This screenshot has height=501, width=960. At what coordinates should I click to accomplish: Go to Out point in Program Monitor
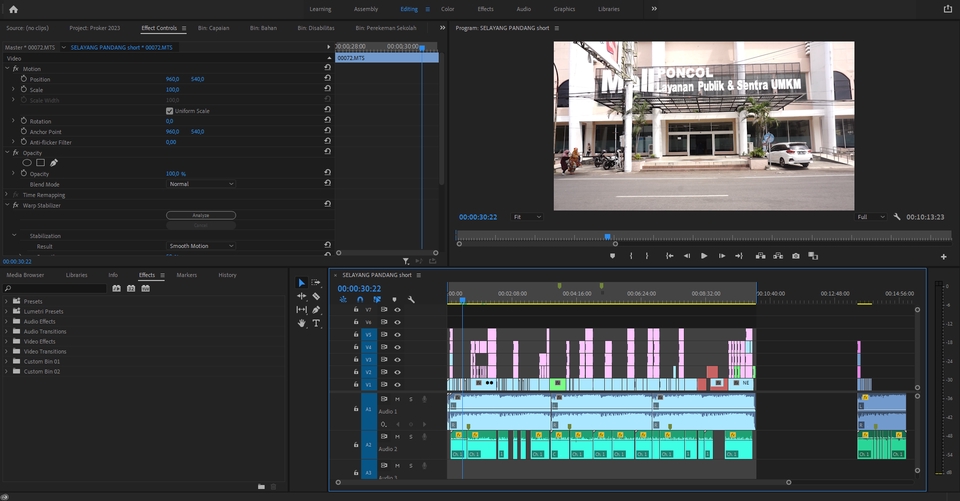point(739,256)
